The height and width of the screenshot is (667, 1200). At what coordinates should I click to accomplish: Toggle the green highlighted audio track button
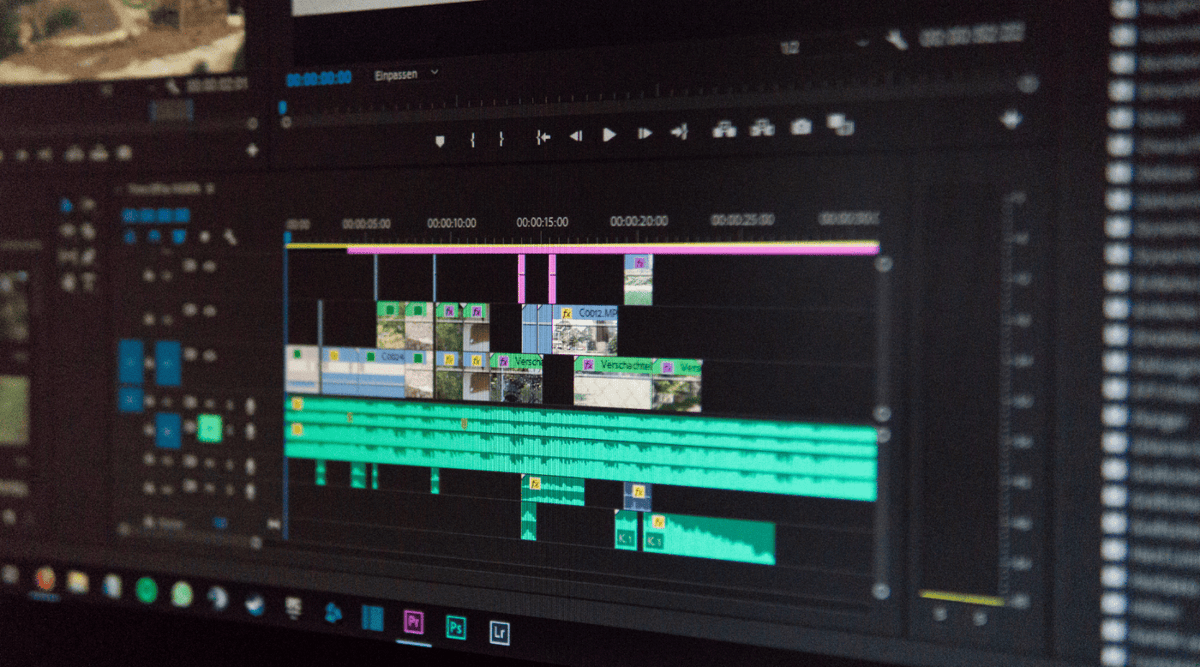tap(209, 429)
